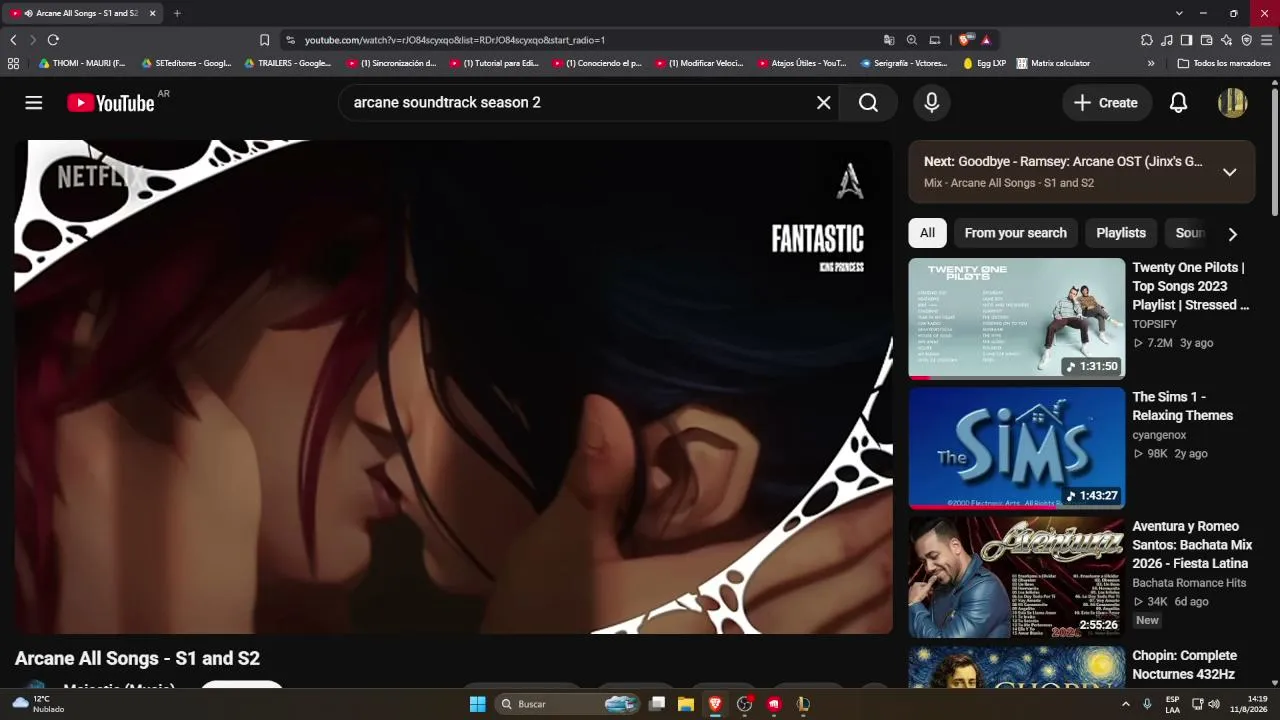1280x720 pixels.
Task: Start voice search with the microphone icon
Action: [x=932, y=103]
